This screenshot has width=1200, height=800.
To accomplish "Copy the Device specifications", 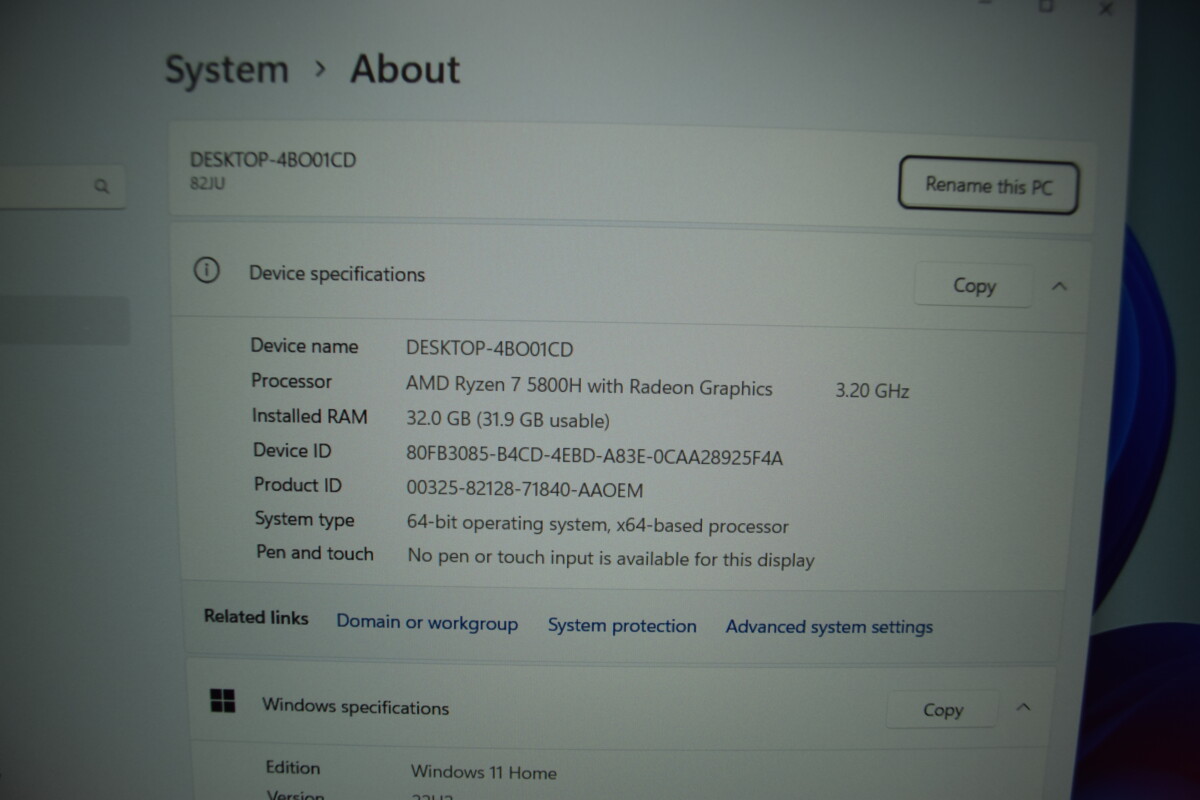I will pos(974,286).
